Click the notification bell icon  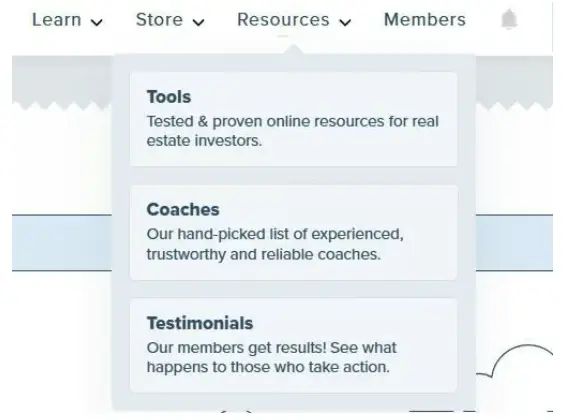(x=509, y=19)
